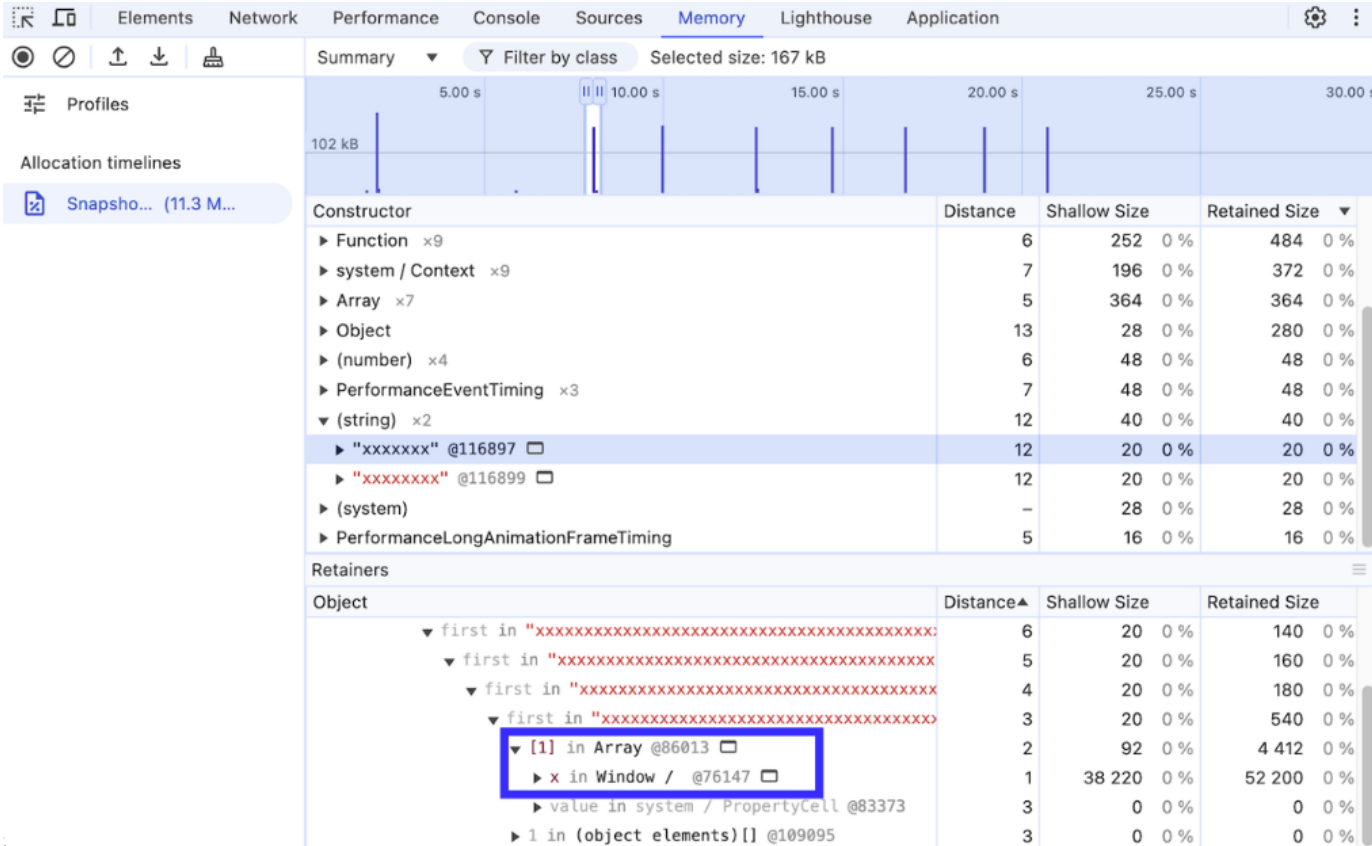This screenshot has width=1372, height=846.
Task: Click the save profile download icon
Action: click(159, 57)
